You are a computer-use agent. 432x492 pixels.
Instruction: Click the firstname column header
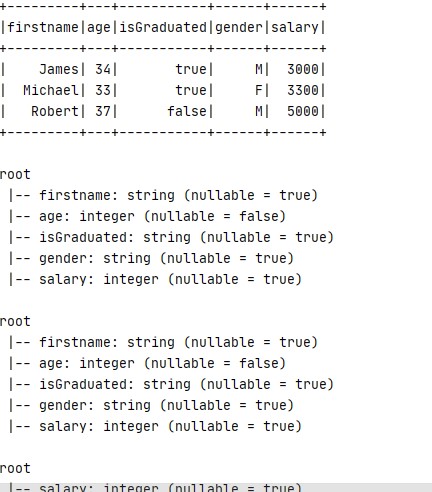point(43,27)
